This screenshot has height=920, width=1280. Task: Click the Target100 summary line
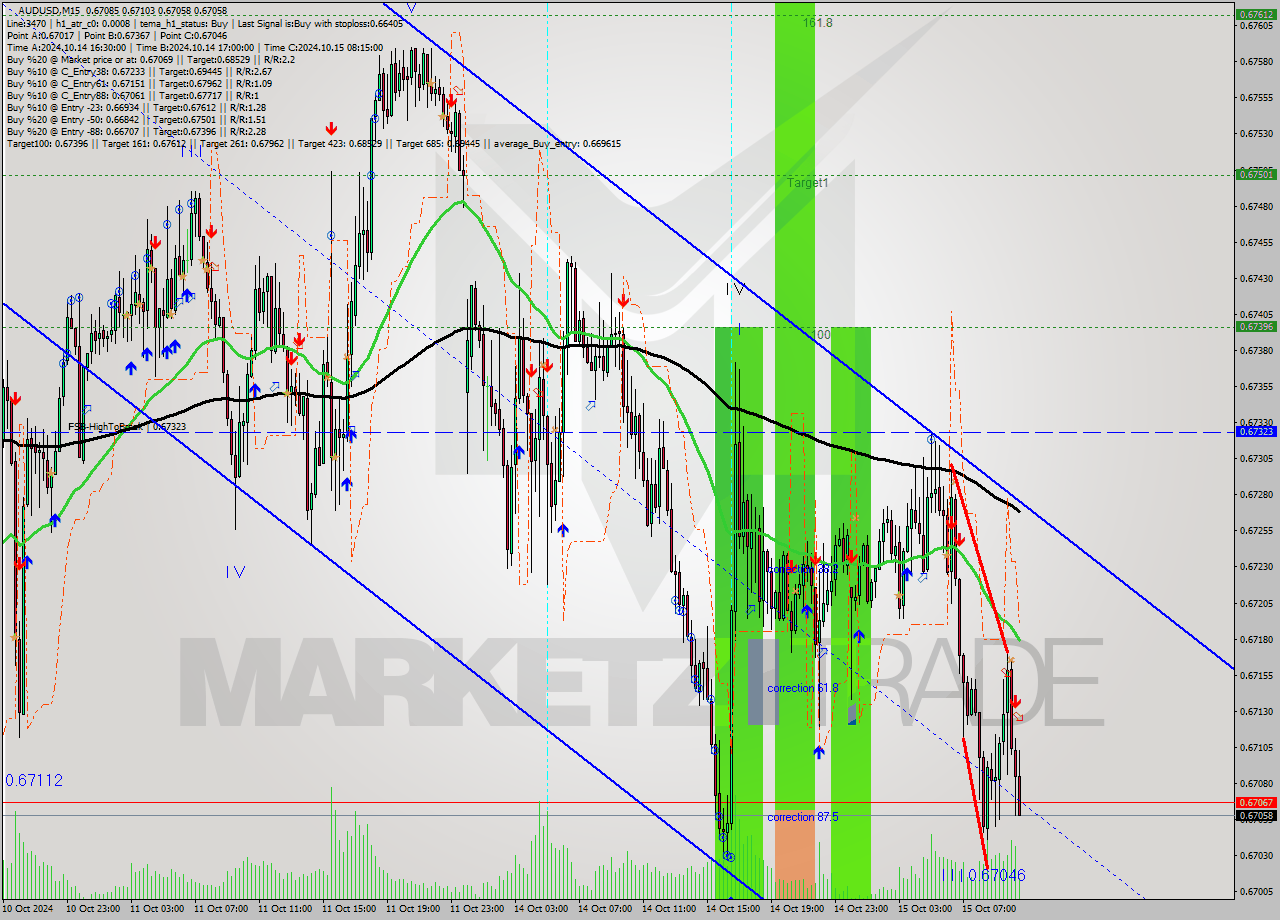click(313, 143)
